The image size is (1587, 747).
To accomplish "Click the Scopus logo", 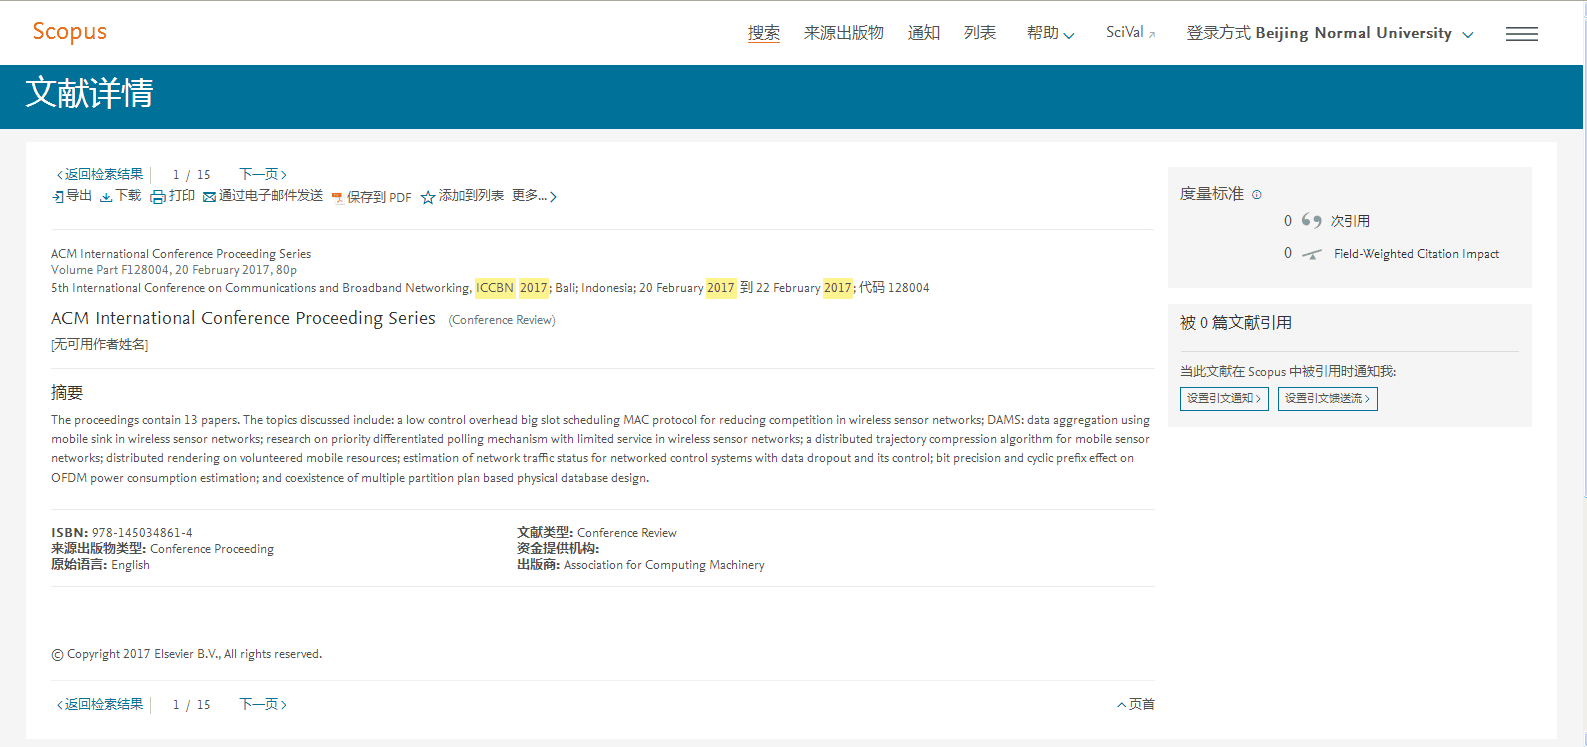I will (69, 32).
